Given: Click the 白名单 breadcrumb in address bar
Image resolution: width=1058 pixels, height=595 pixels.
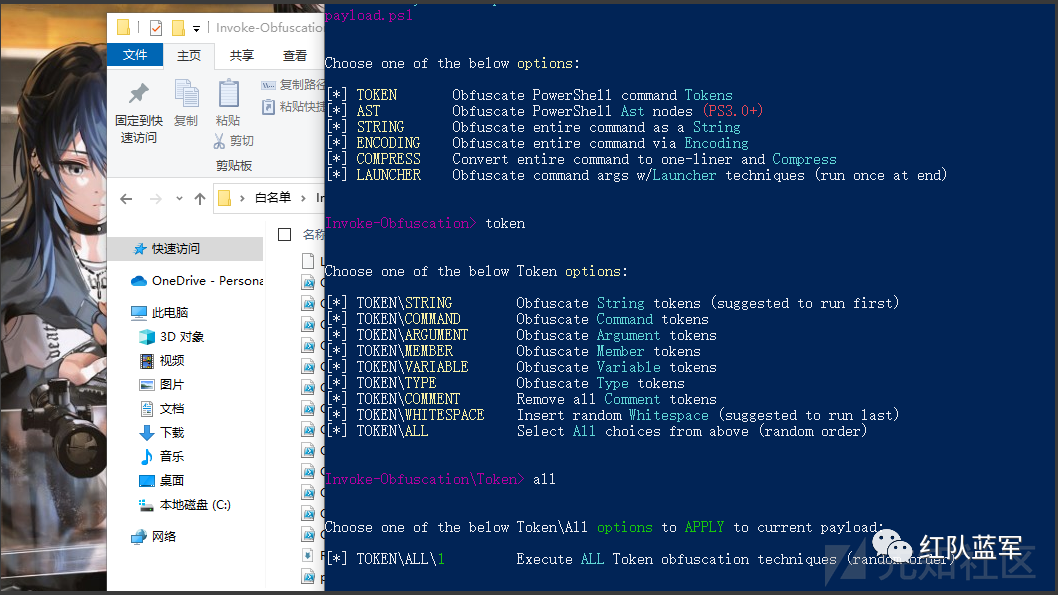Looking at the screenshot, I should click(273, 198).
